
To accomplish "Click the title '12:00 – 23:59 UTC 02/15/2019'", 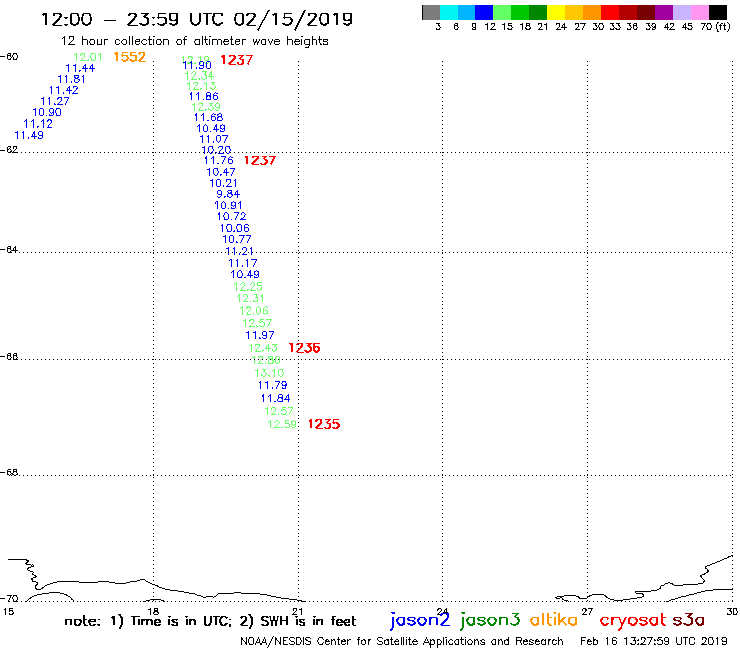I will click(197, 19).
